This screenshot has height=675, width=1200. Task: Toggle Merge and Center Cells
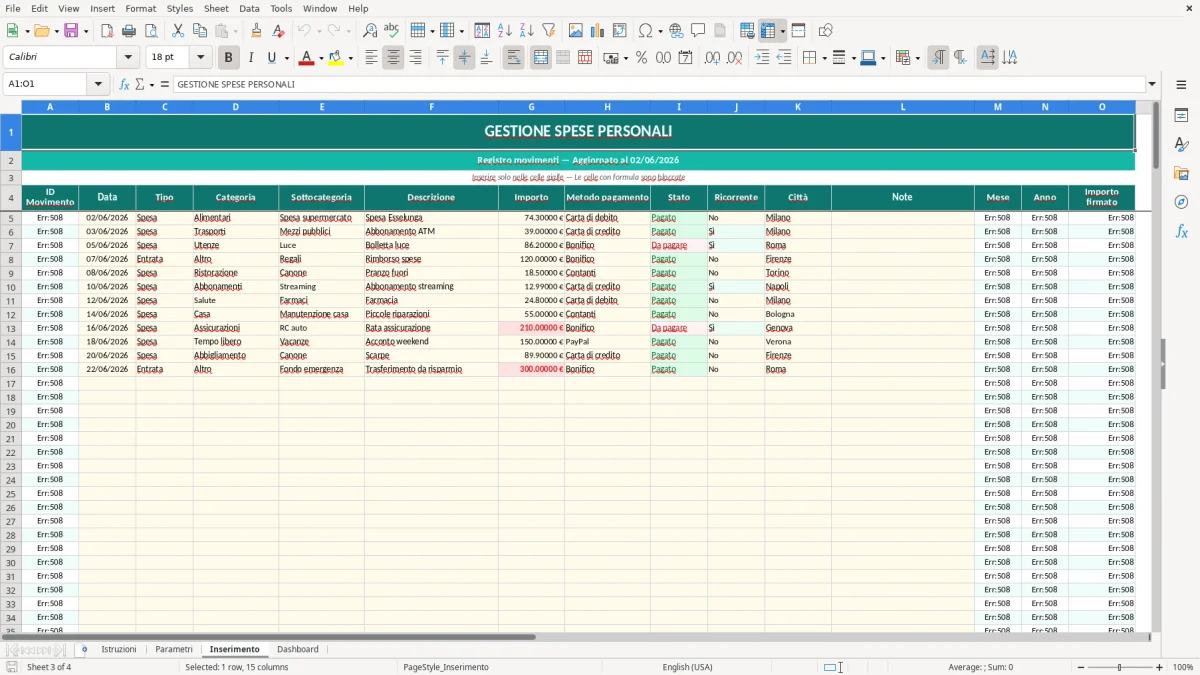pyautogui.click(x=541, y=58)
